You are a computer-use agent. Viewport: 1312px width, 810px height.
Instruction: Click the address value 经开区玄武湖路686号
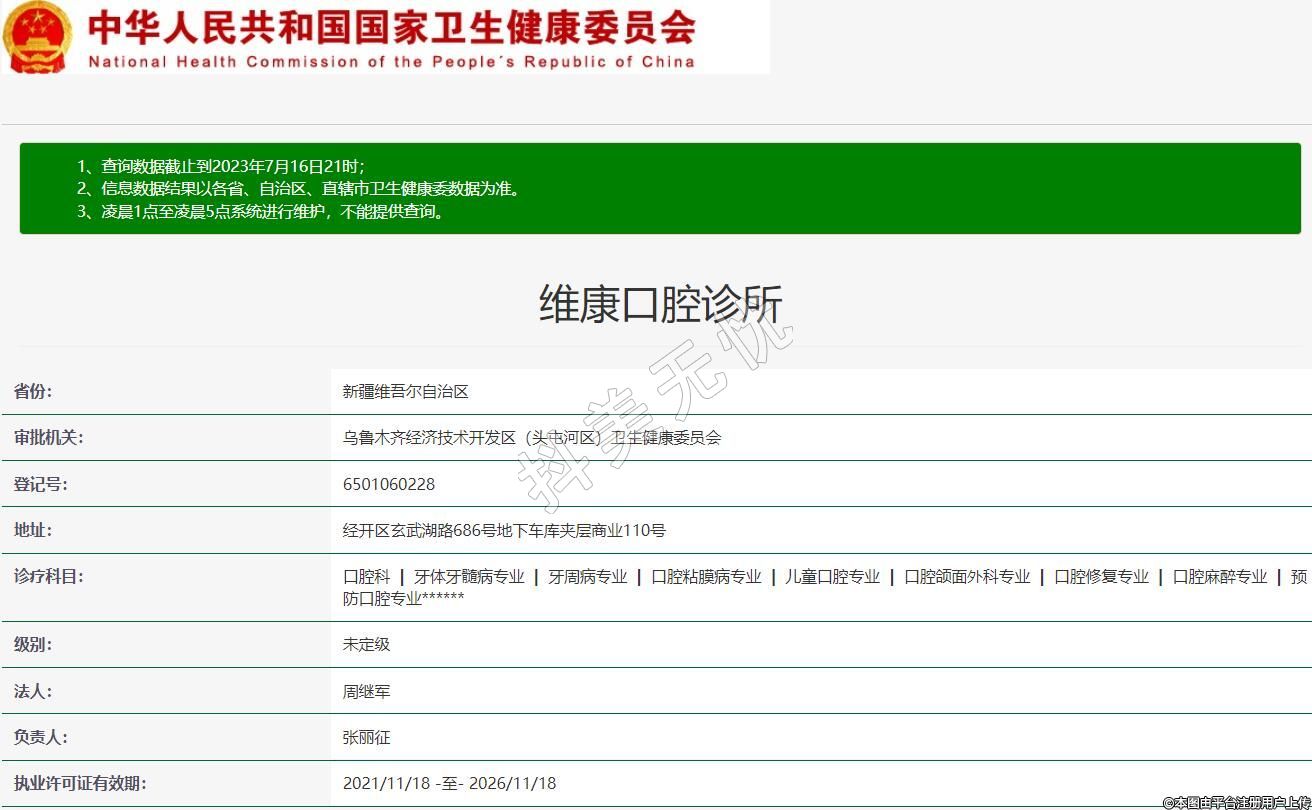point(504,530)
